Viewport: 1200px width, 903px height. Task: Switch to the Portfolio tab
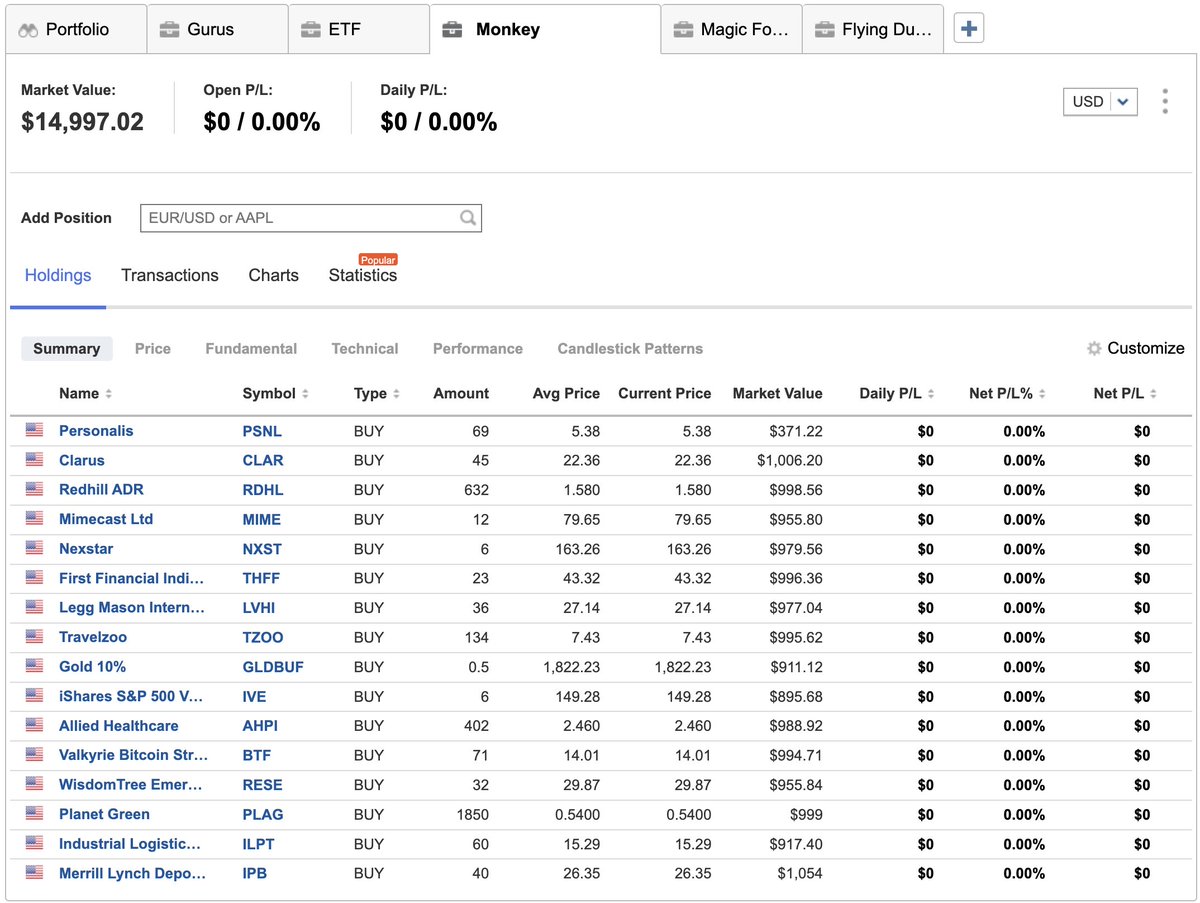pos(77,29)
